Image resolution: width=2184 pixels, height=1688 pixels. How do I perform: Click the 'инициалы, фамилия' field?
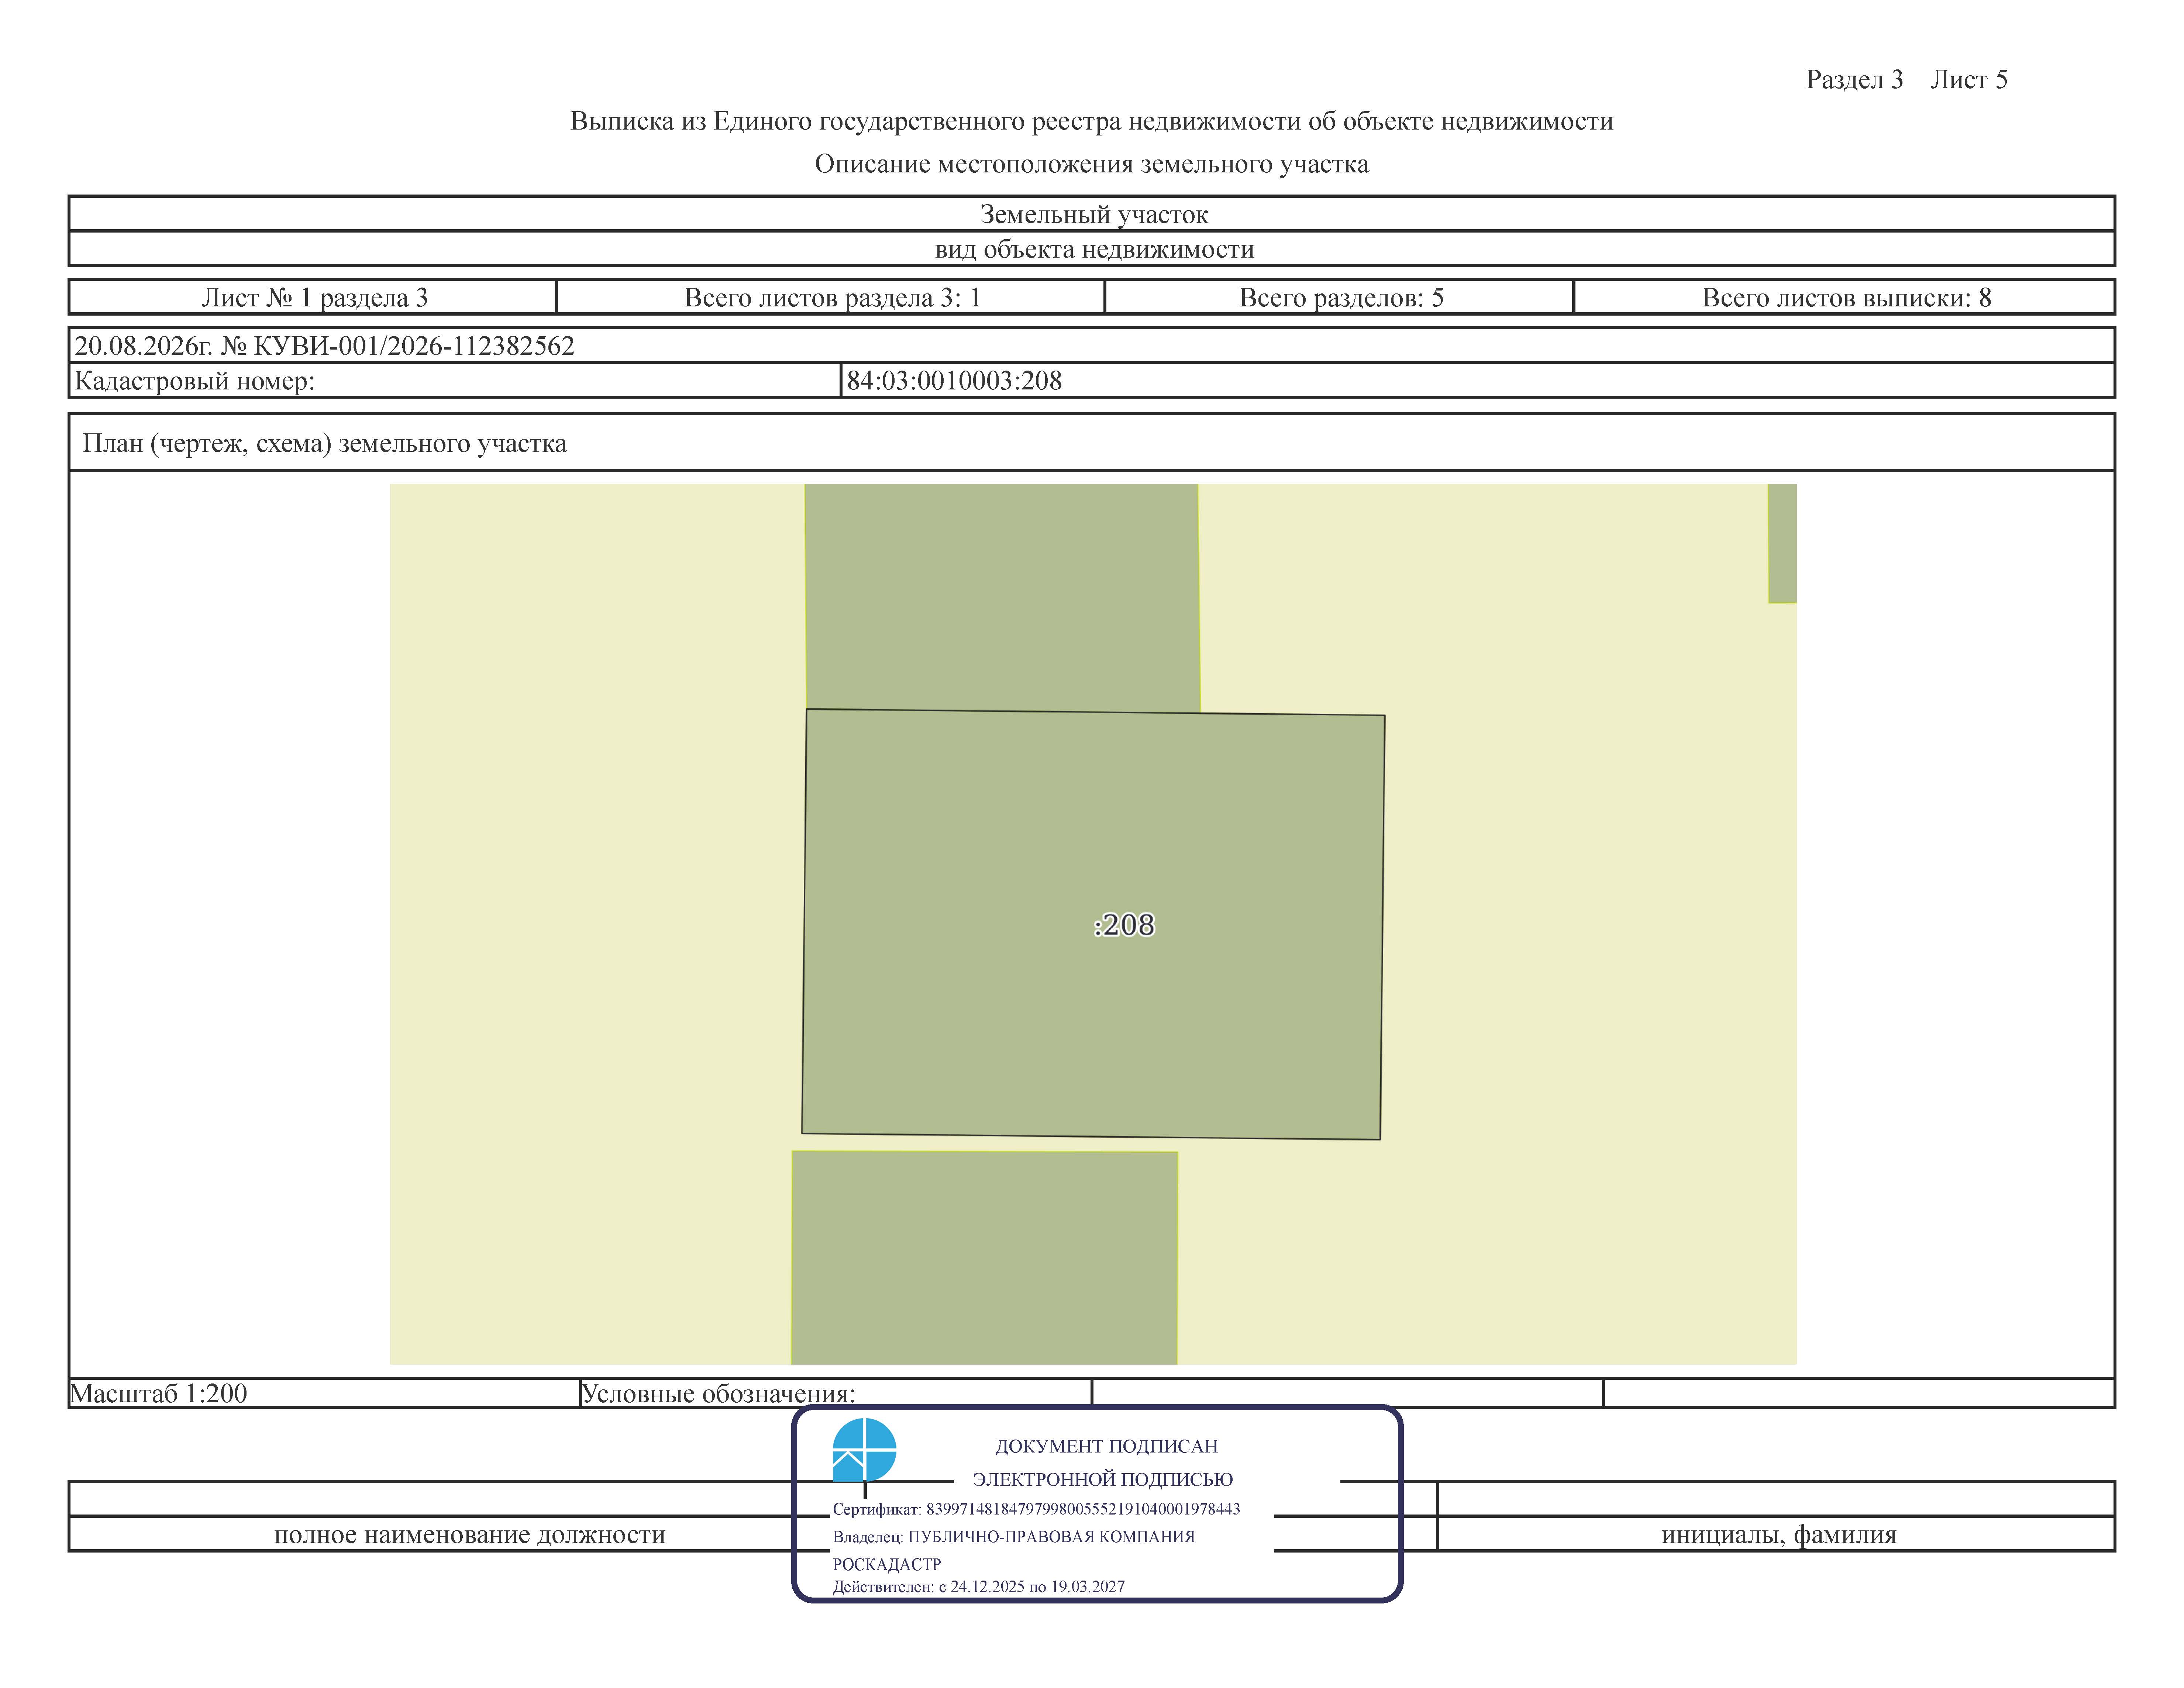click(x=1777, y=1534)
